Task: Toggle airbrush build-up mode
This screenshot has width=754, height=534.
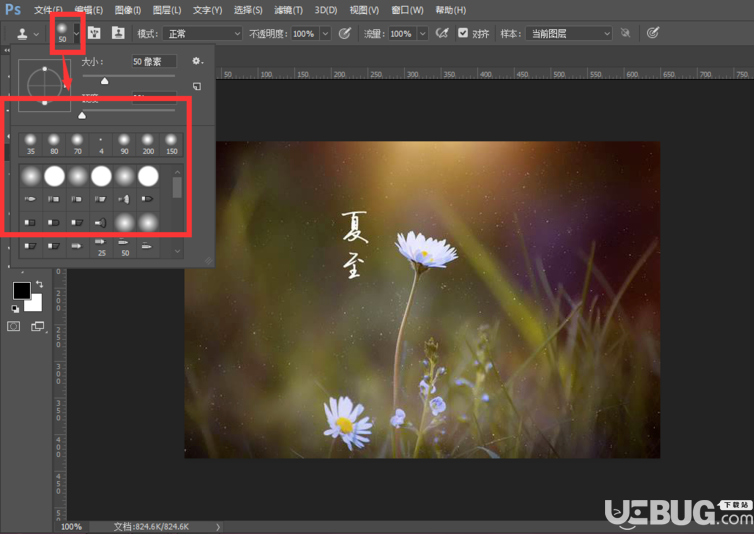Action: click(x=442, y=33)
